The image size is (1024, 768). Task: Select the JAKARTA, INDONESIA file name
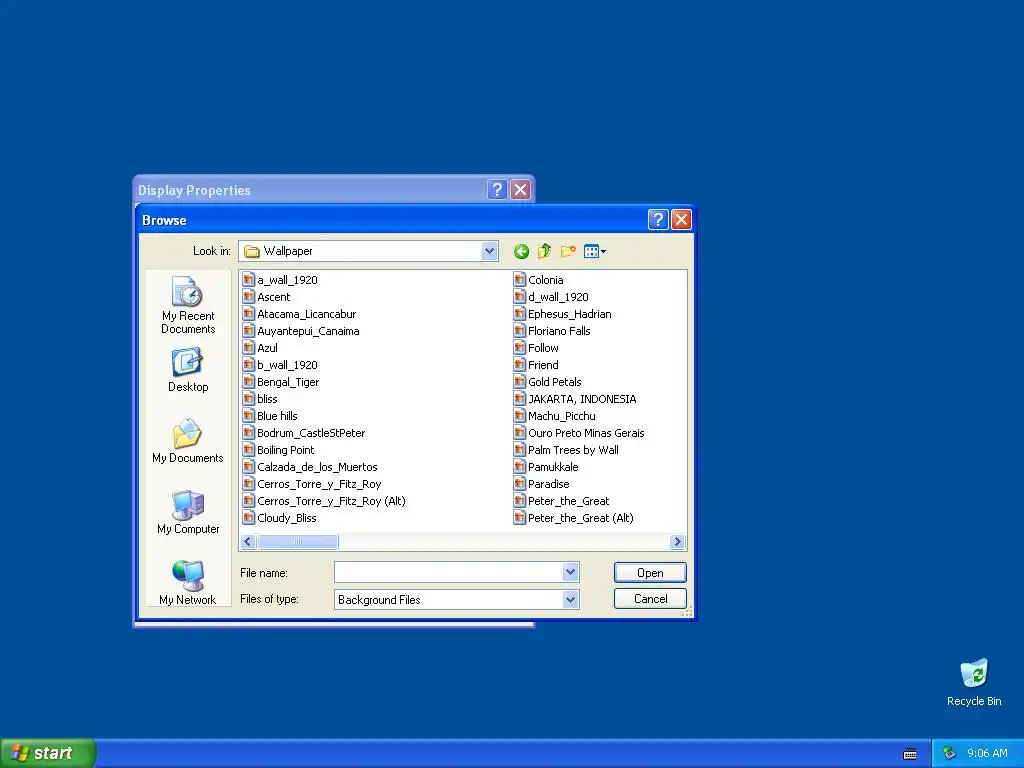tap(582, 399)
